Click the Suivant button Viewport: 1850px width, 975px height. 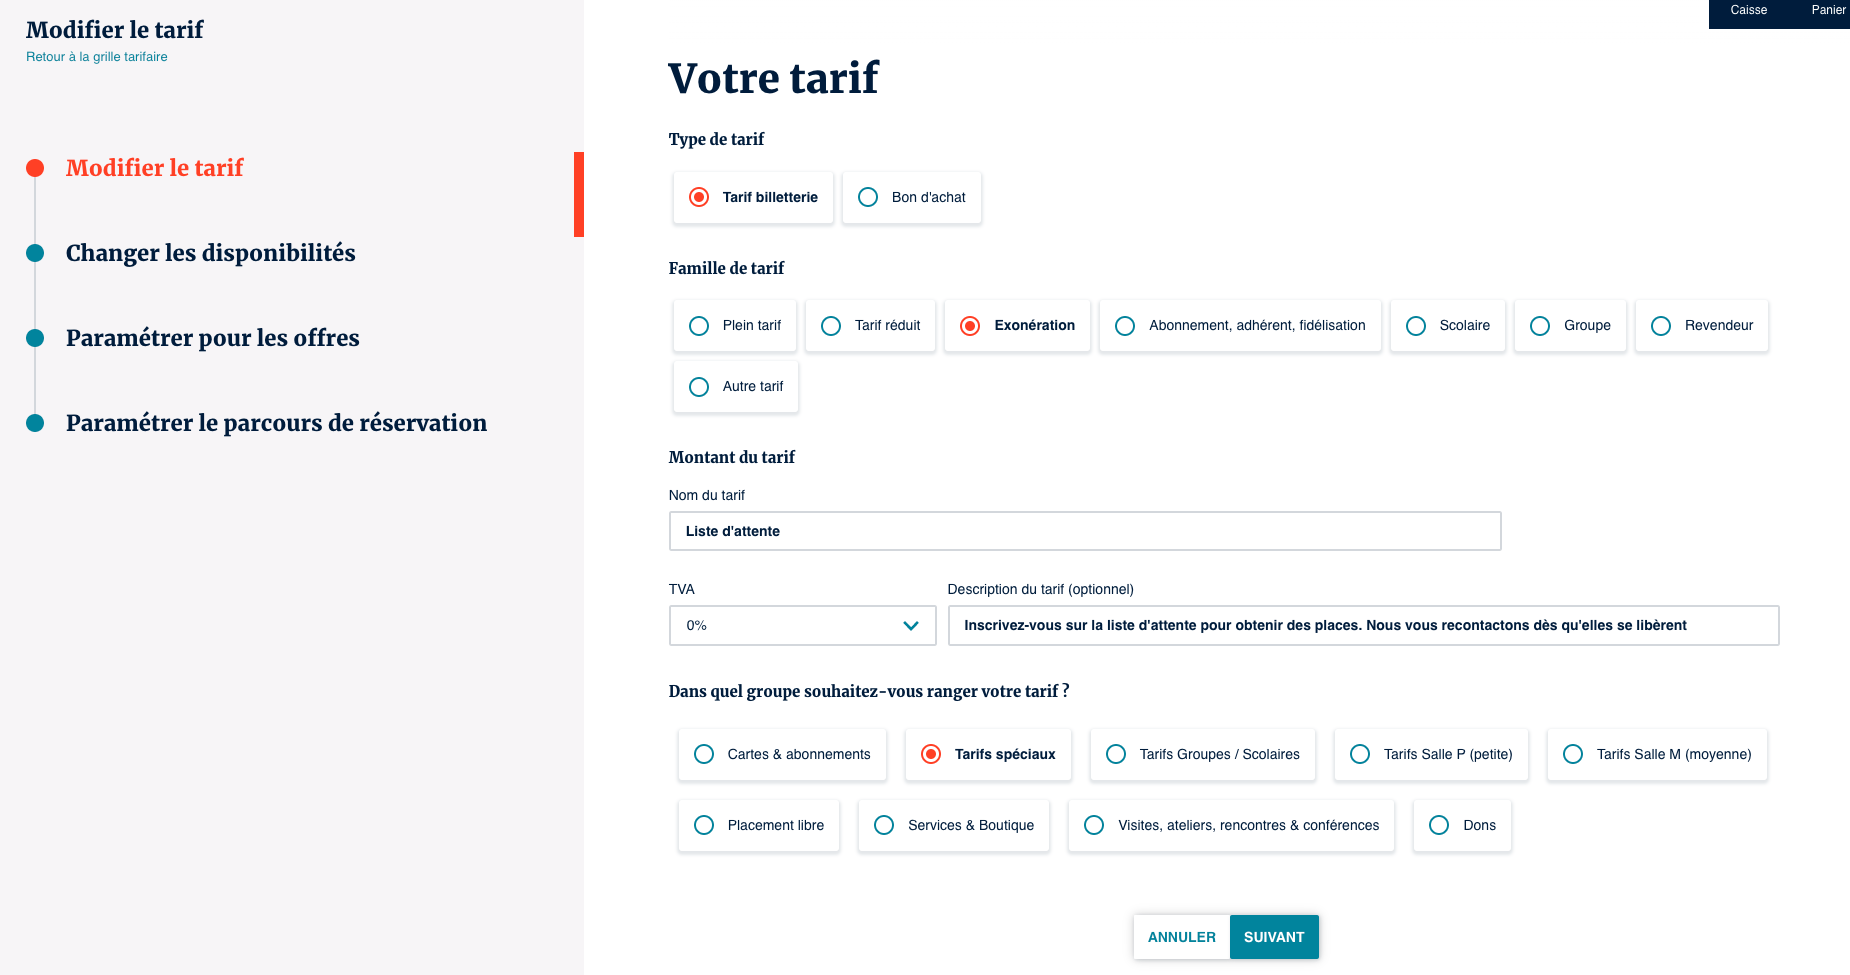coord(1273,937)
